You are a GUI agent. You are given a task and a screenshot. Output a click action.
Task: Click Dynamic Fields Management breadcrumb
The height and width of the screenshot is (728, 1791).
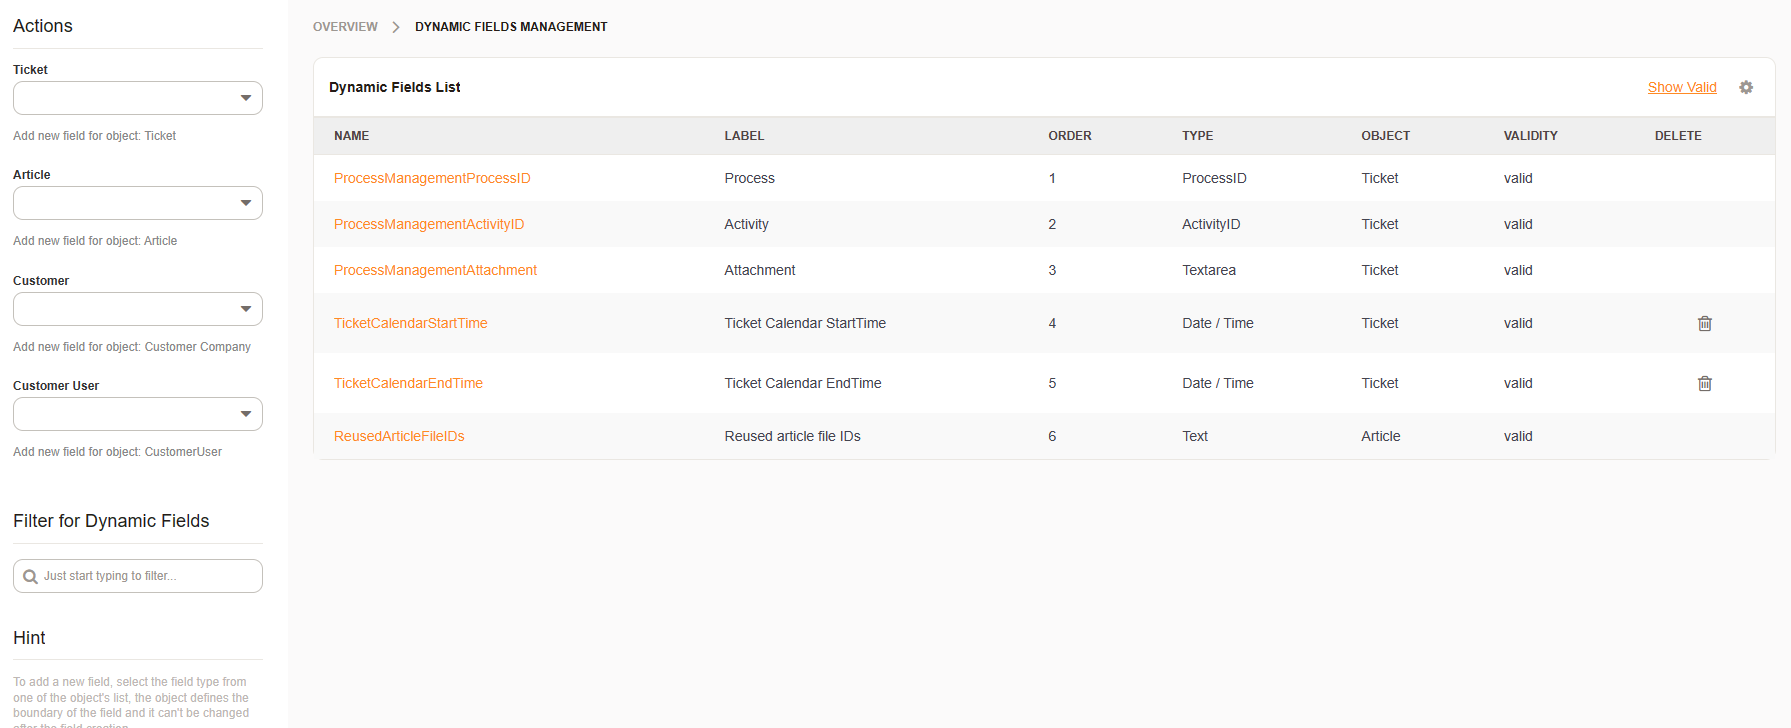tap(511, 27)
